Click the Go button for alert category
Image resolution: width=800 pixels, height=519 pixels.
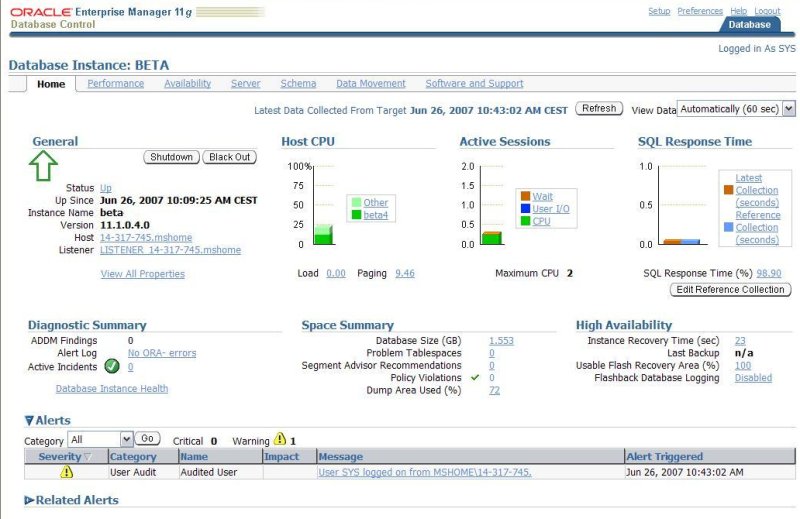pos(147,438)
